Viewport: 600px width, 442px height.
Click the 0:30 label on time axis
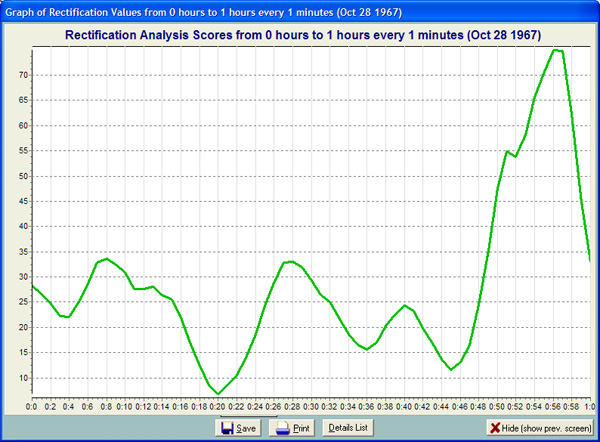[x=311, y=406]
